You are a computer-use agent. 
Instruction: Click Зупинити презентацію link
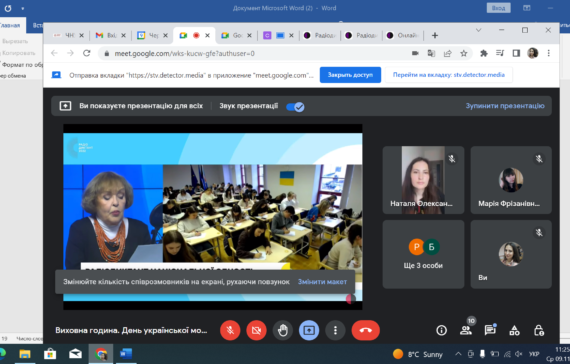pos(505,106)
